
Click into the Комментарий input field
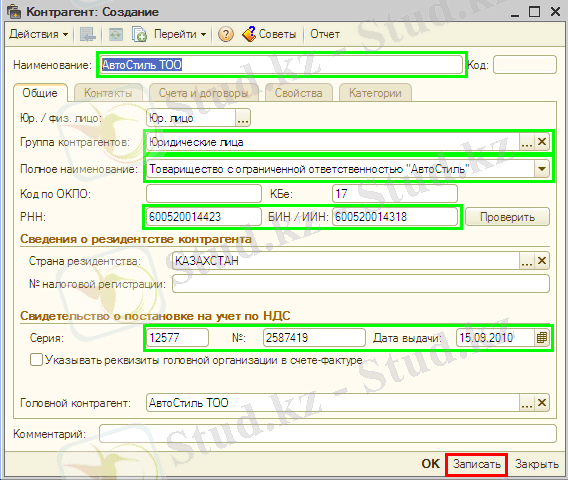328,434
